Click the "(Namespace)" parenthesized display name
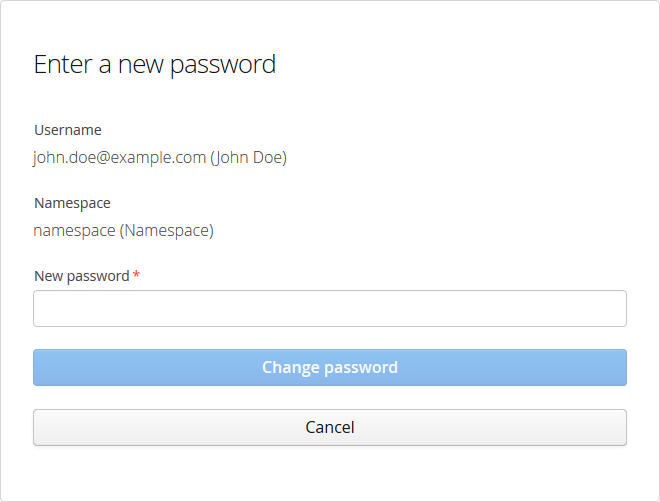660x502 pixels. (x=167, y=231)
